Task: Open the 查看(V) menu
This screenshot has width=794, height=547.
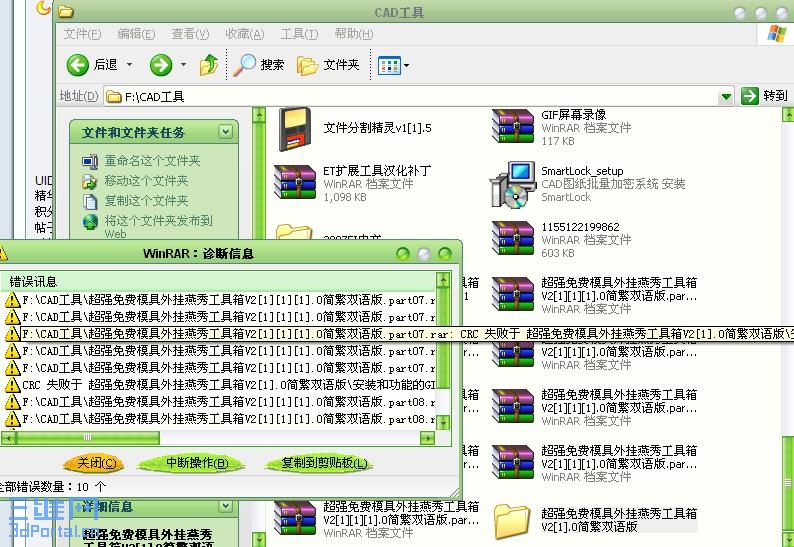Action: tap(190, 34)
